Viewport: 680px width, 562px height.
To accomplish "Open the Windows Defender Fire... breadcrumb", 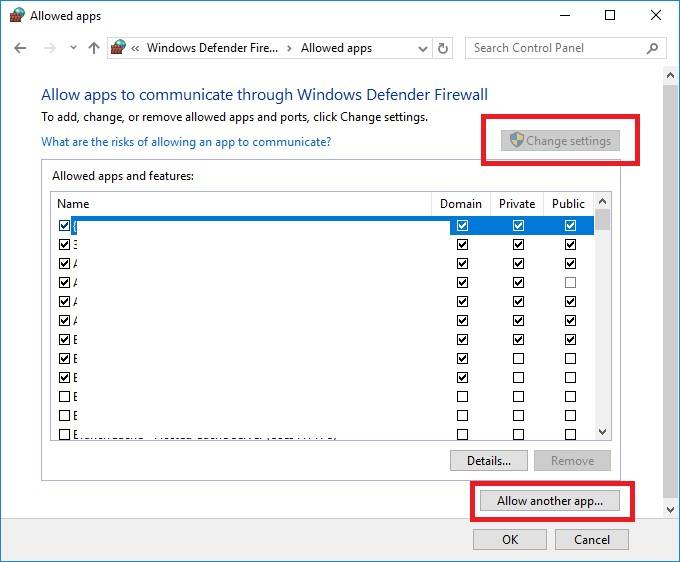I will [x=212, y=48].
